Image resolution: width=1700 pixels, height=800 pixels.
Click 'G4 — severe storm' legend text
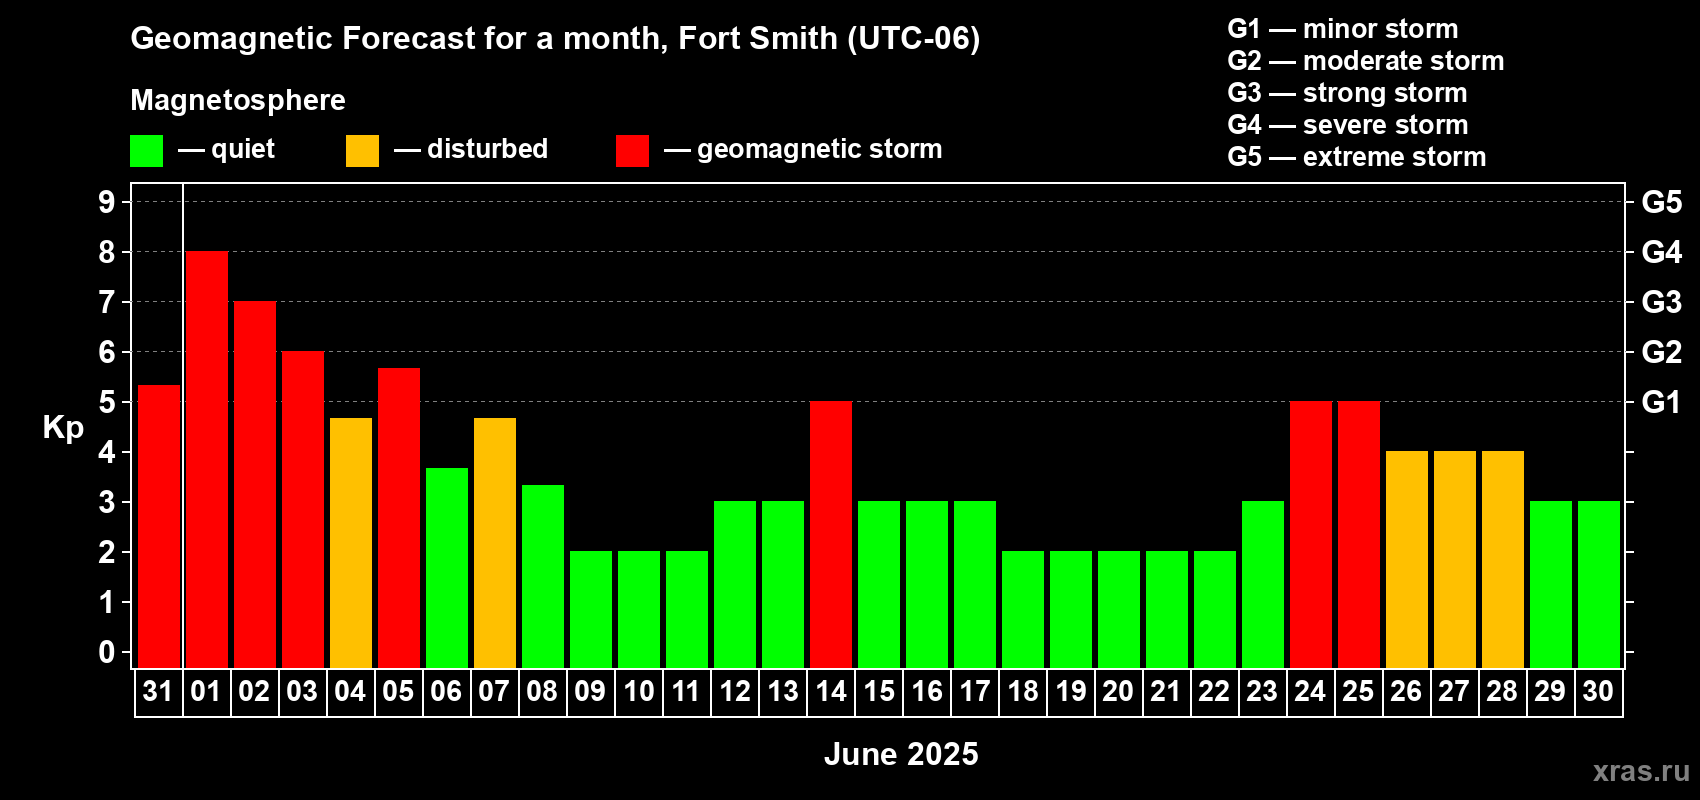[1348, 125]
